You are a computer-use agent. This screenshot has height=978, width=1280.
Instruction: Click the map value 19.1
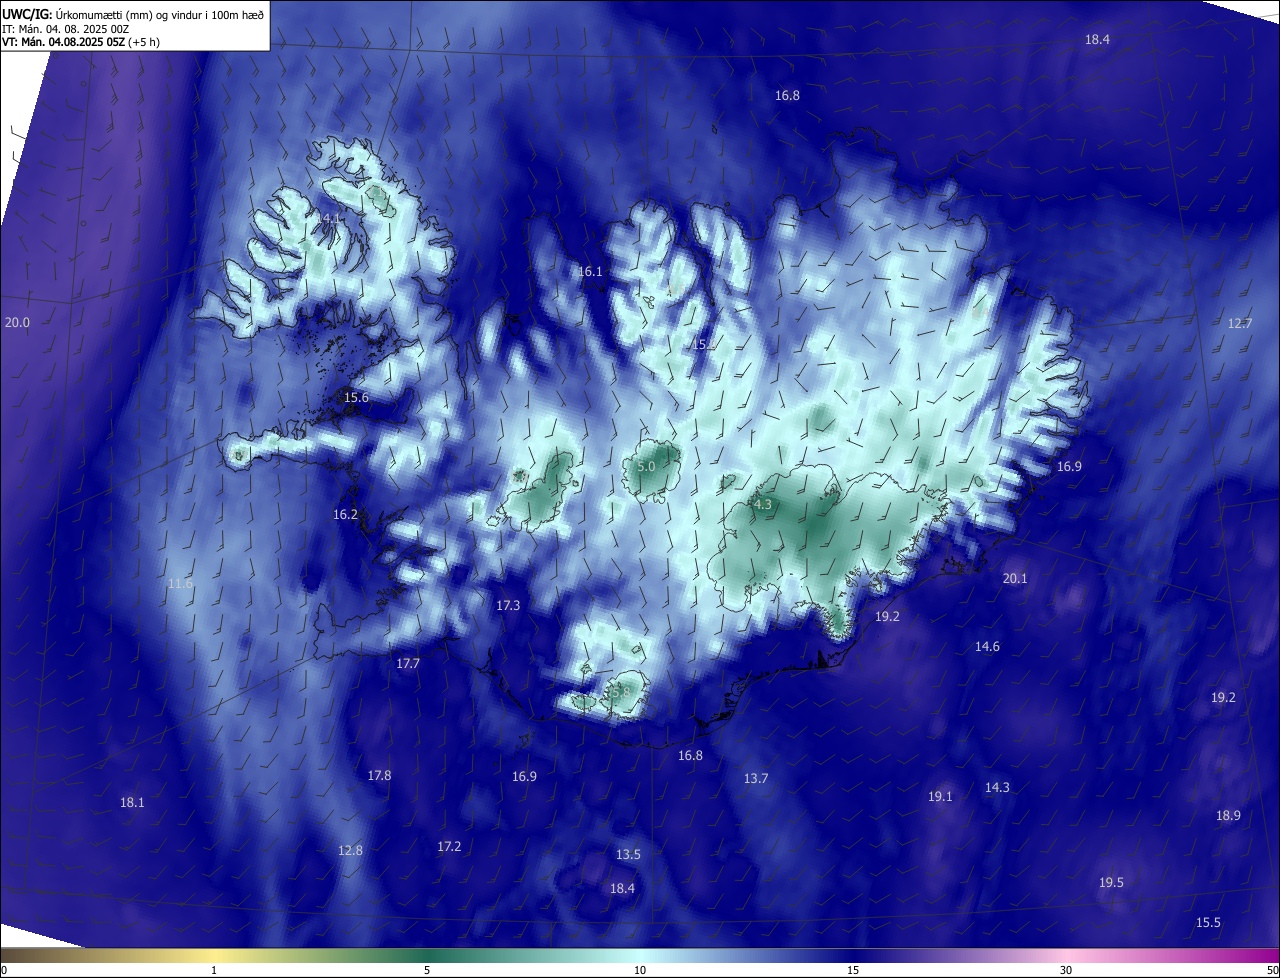click(940, 796)
